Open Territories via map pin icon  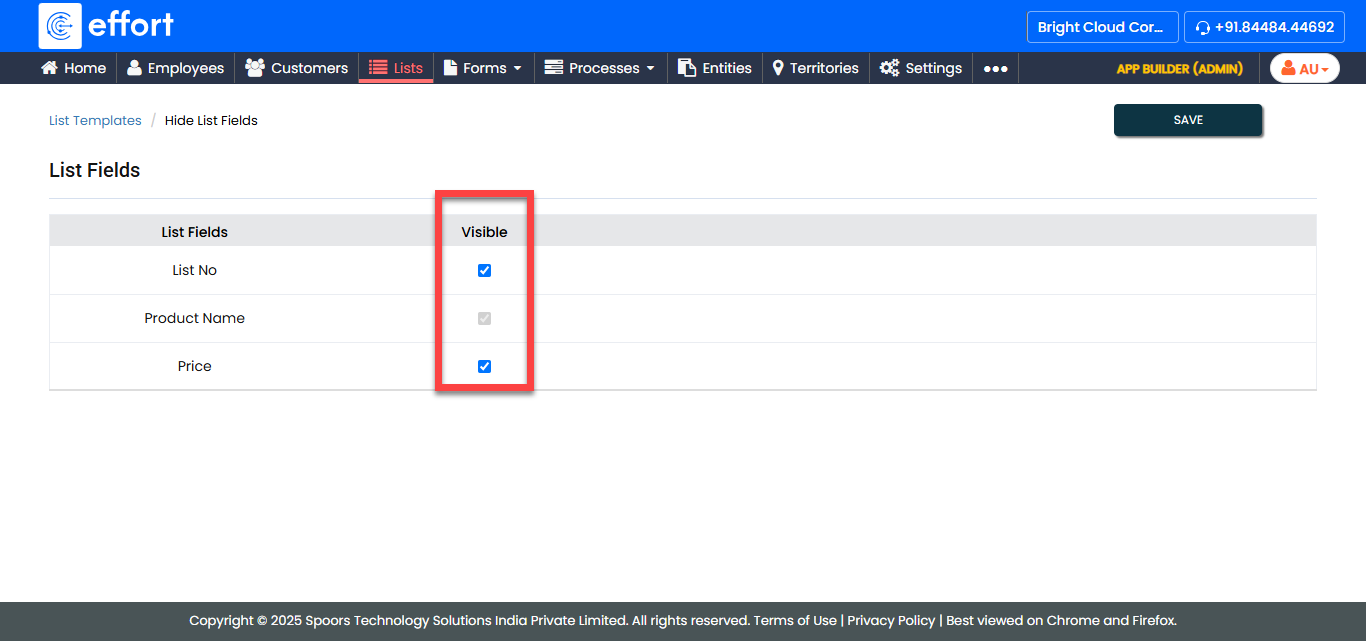778,68
